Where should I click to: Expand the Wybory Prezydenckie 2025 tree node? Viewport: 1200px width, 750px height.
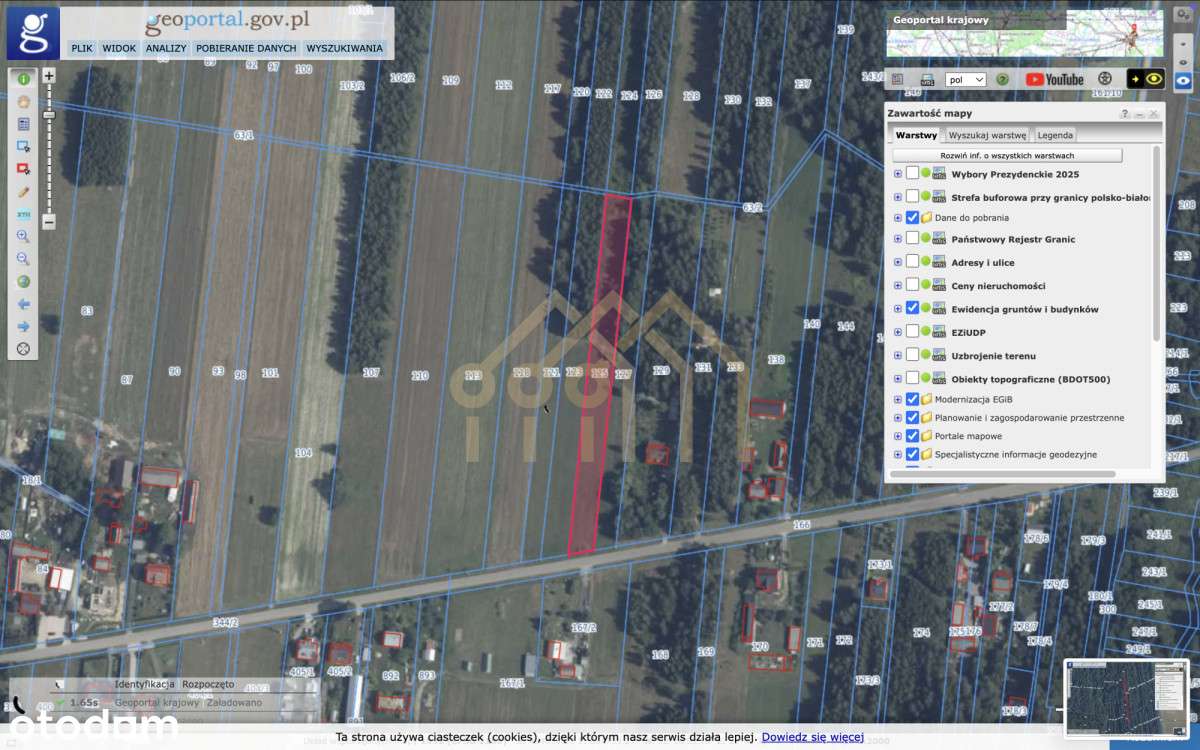point(897,174)
